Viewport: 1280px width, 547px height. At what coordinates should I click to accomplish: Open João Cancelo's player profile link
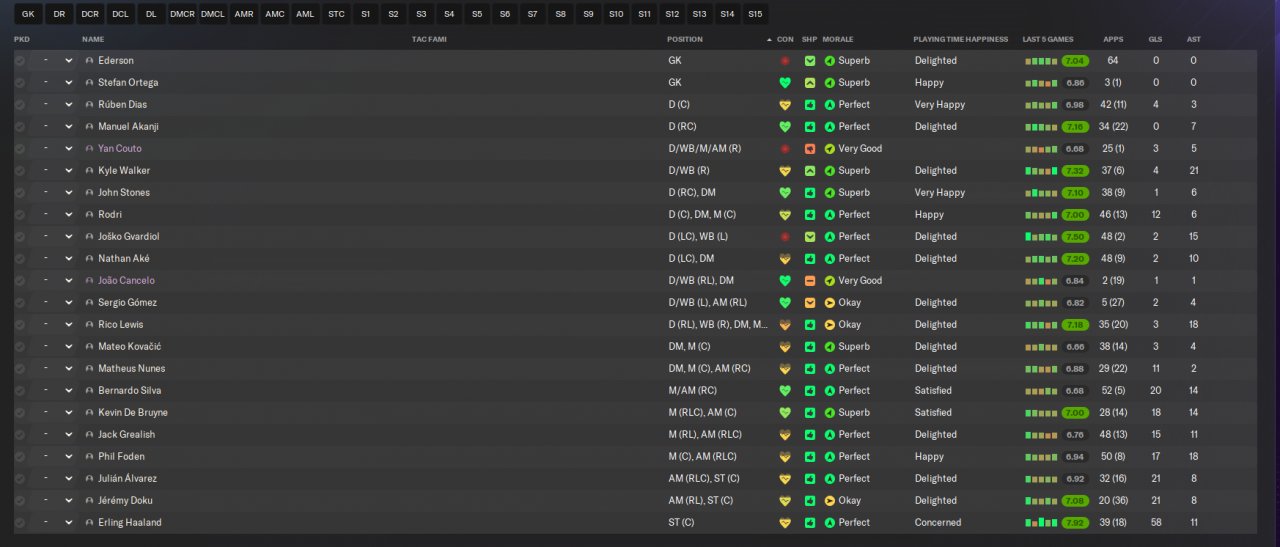pyautogui.click(x=126, y=281)
